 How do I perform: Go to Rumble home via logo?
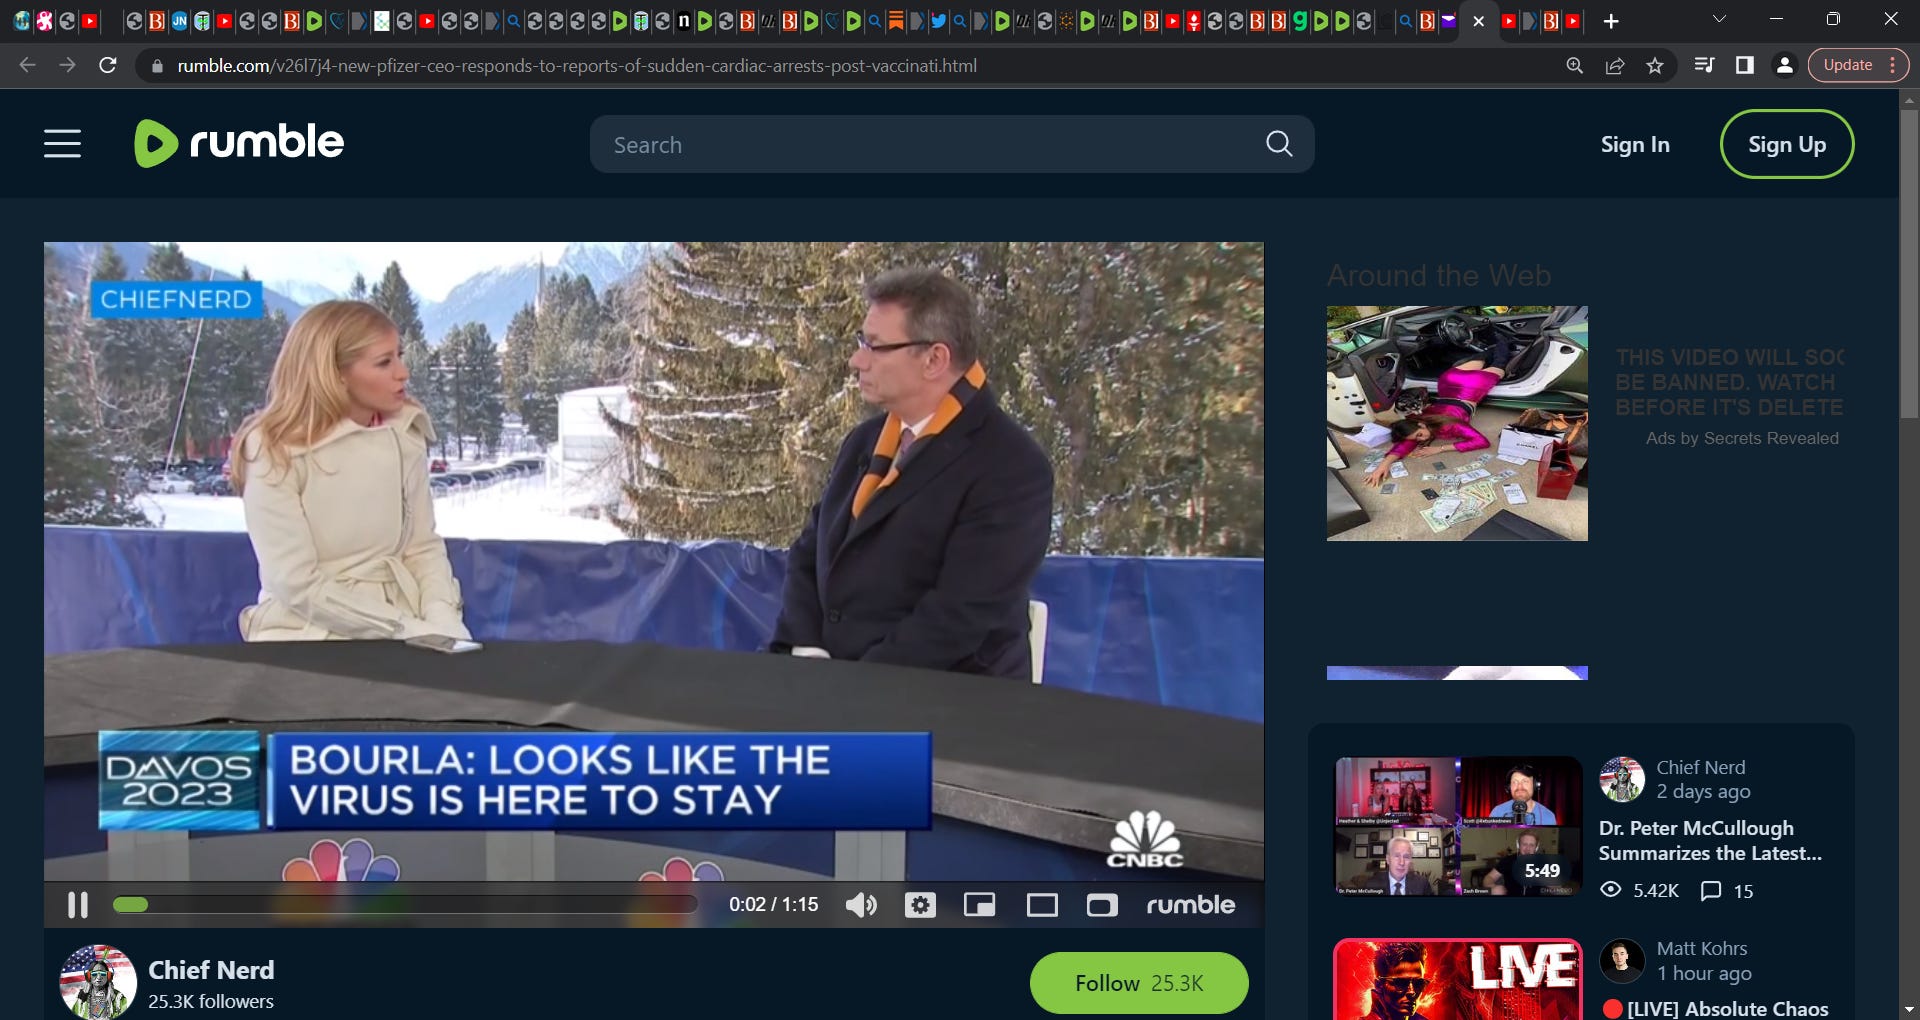(x=239, y=143)
